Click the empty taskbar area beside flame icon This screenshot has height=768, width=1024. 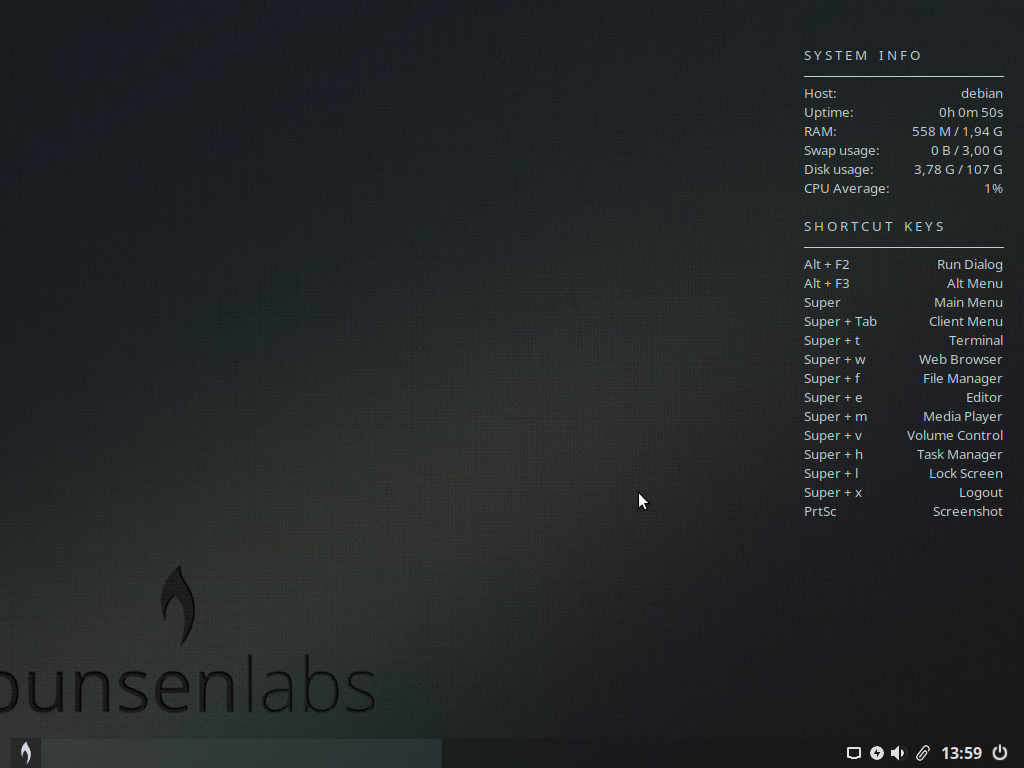click(x=242, y=754)
